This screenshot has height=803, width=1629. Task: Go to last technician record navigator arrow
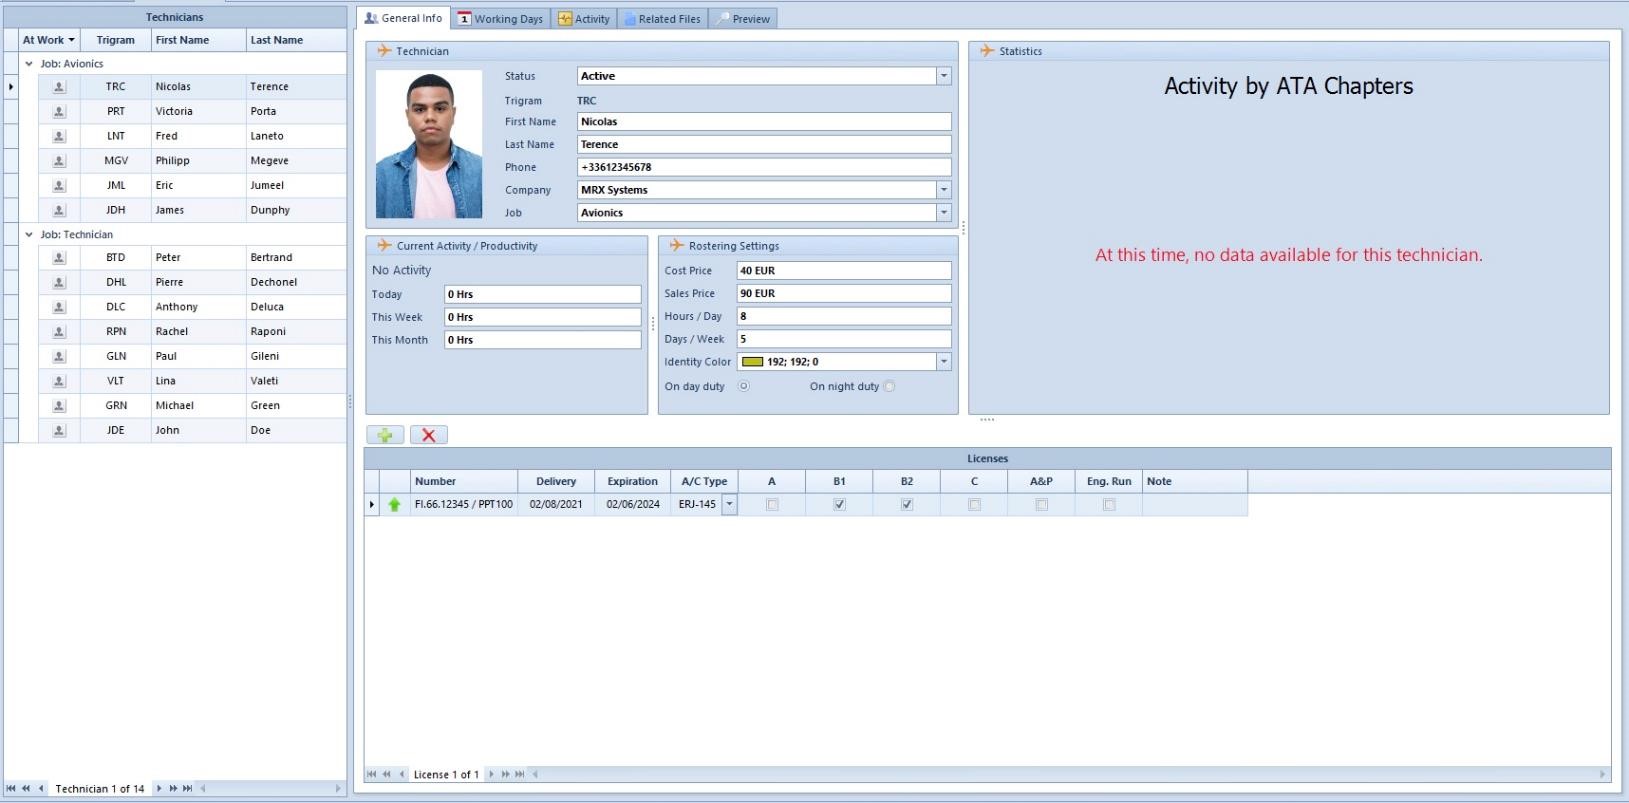tap(187, 789)
